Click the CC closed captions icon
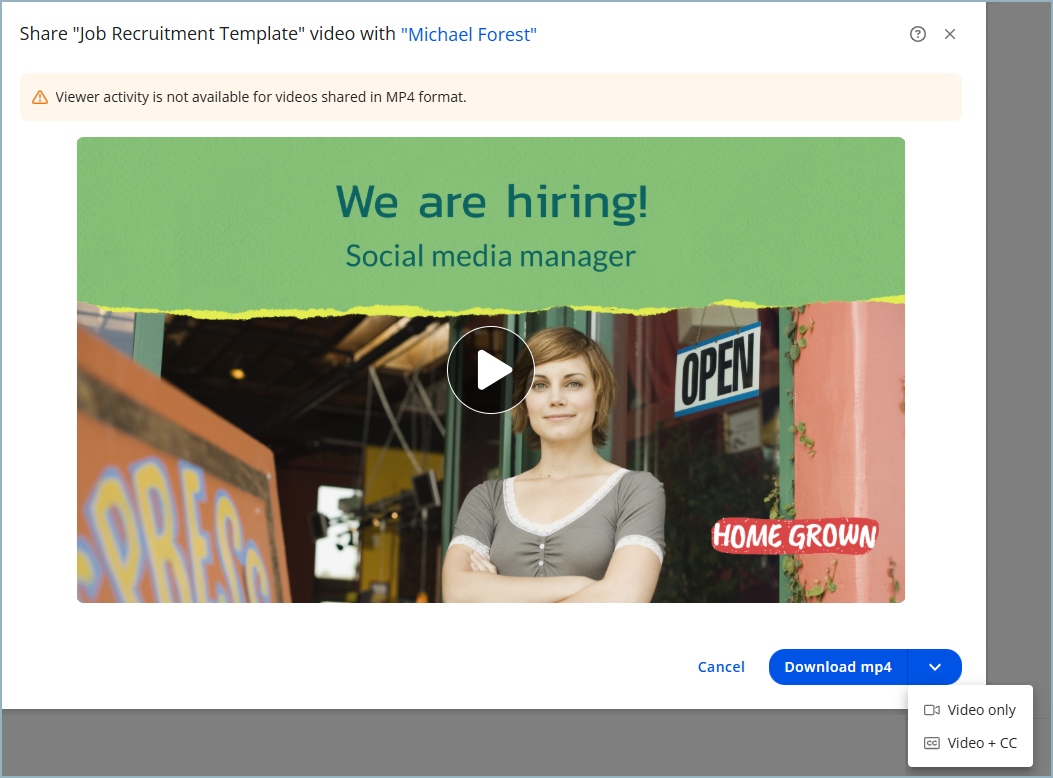This screenshot has width=1053, height=778. 932,743
